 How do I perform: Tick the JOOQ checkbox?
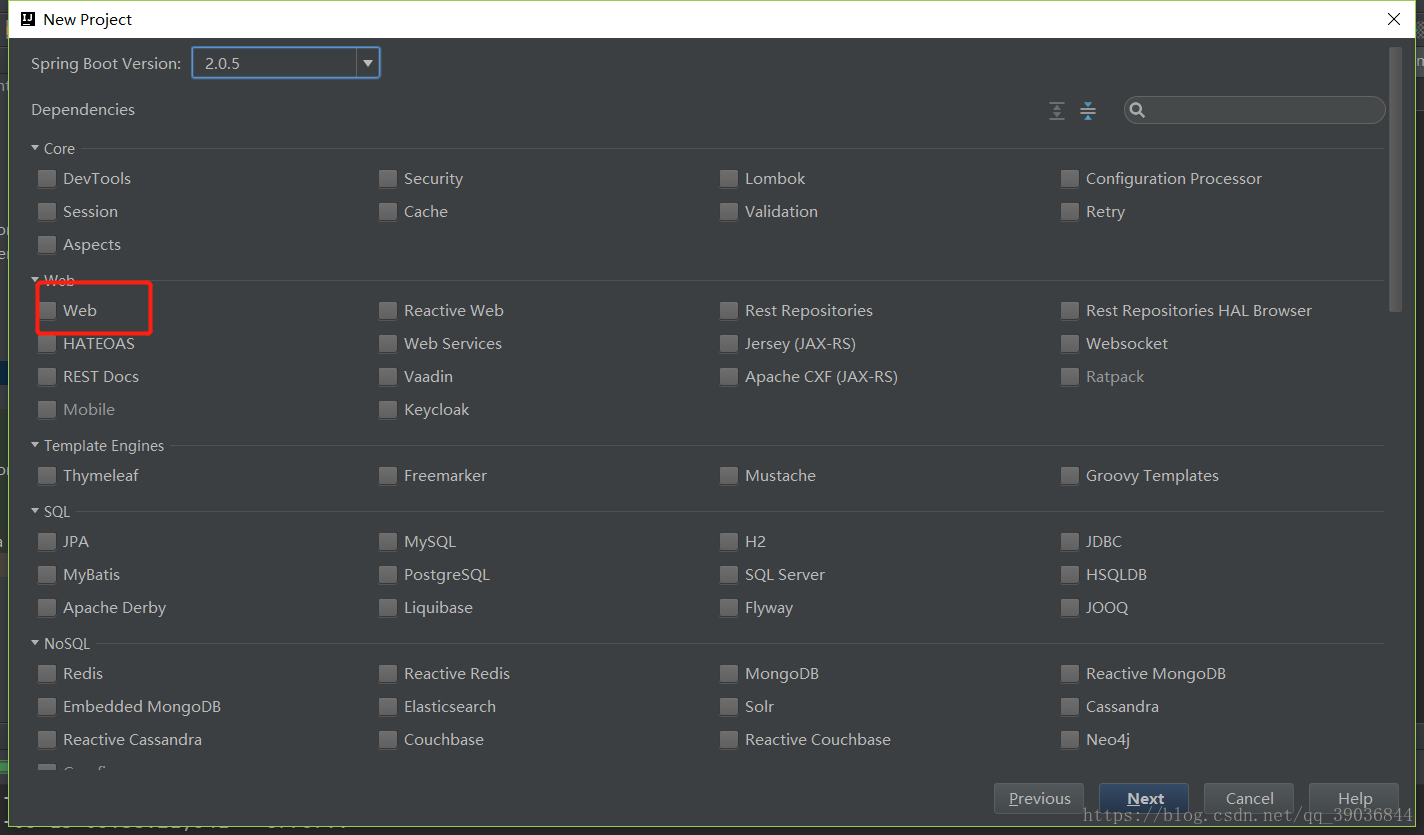(x=1070, y=608)
